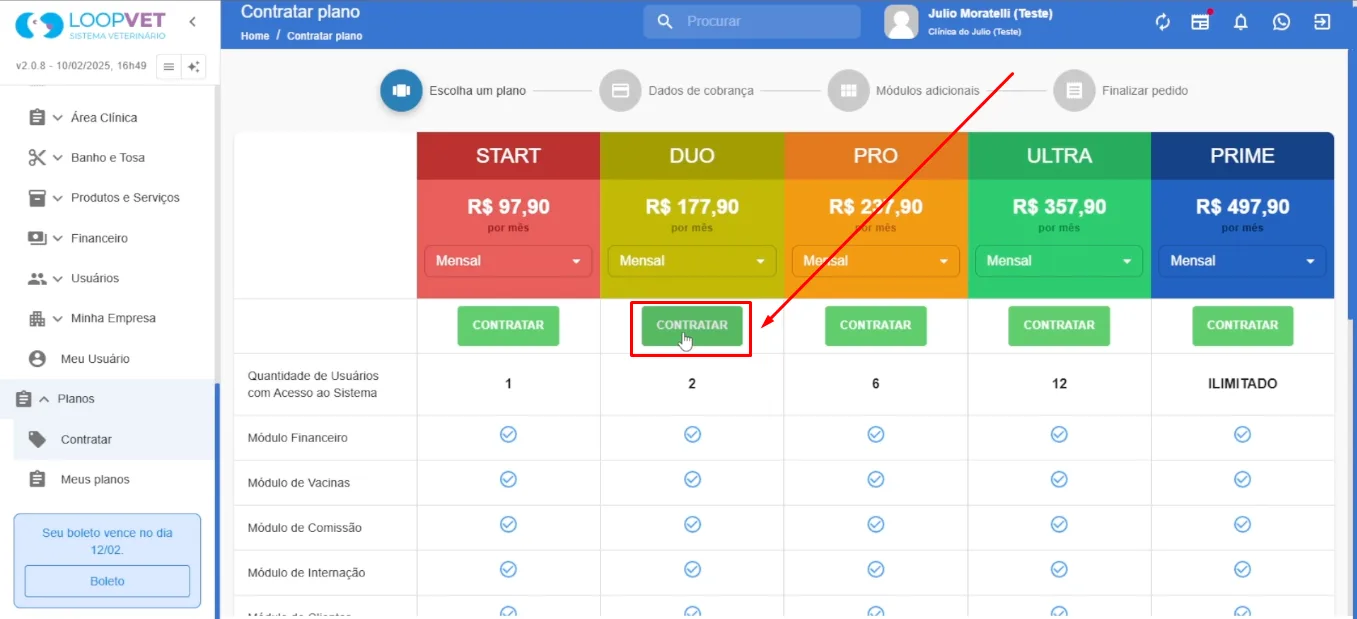
Task: Click the Dados de cobrança step circle
Action: point(620,91)
